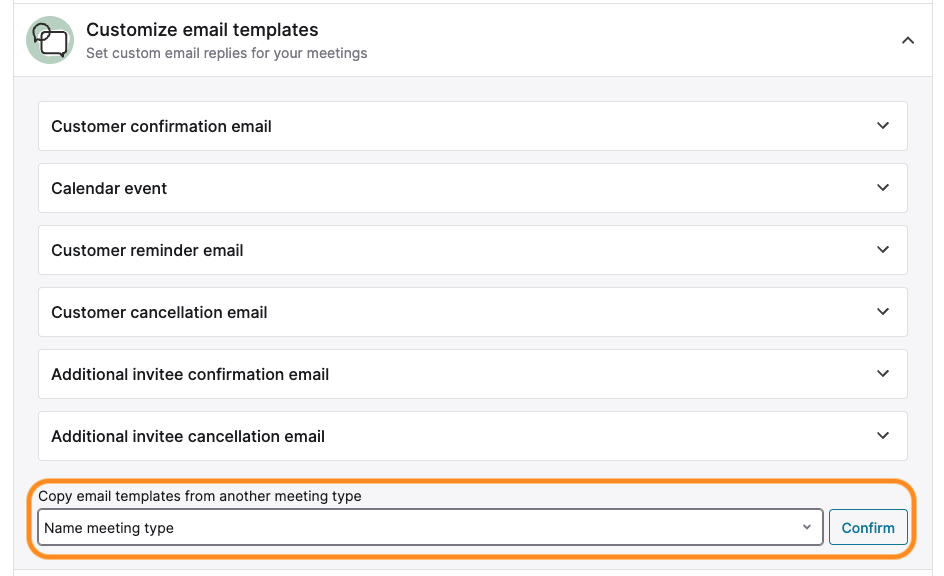Image resolution: width=944 pixels, height=576 pixels.
Task: Click the Confirm button
Action: (x=868, y=527)
